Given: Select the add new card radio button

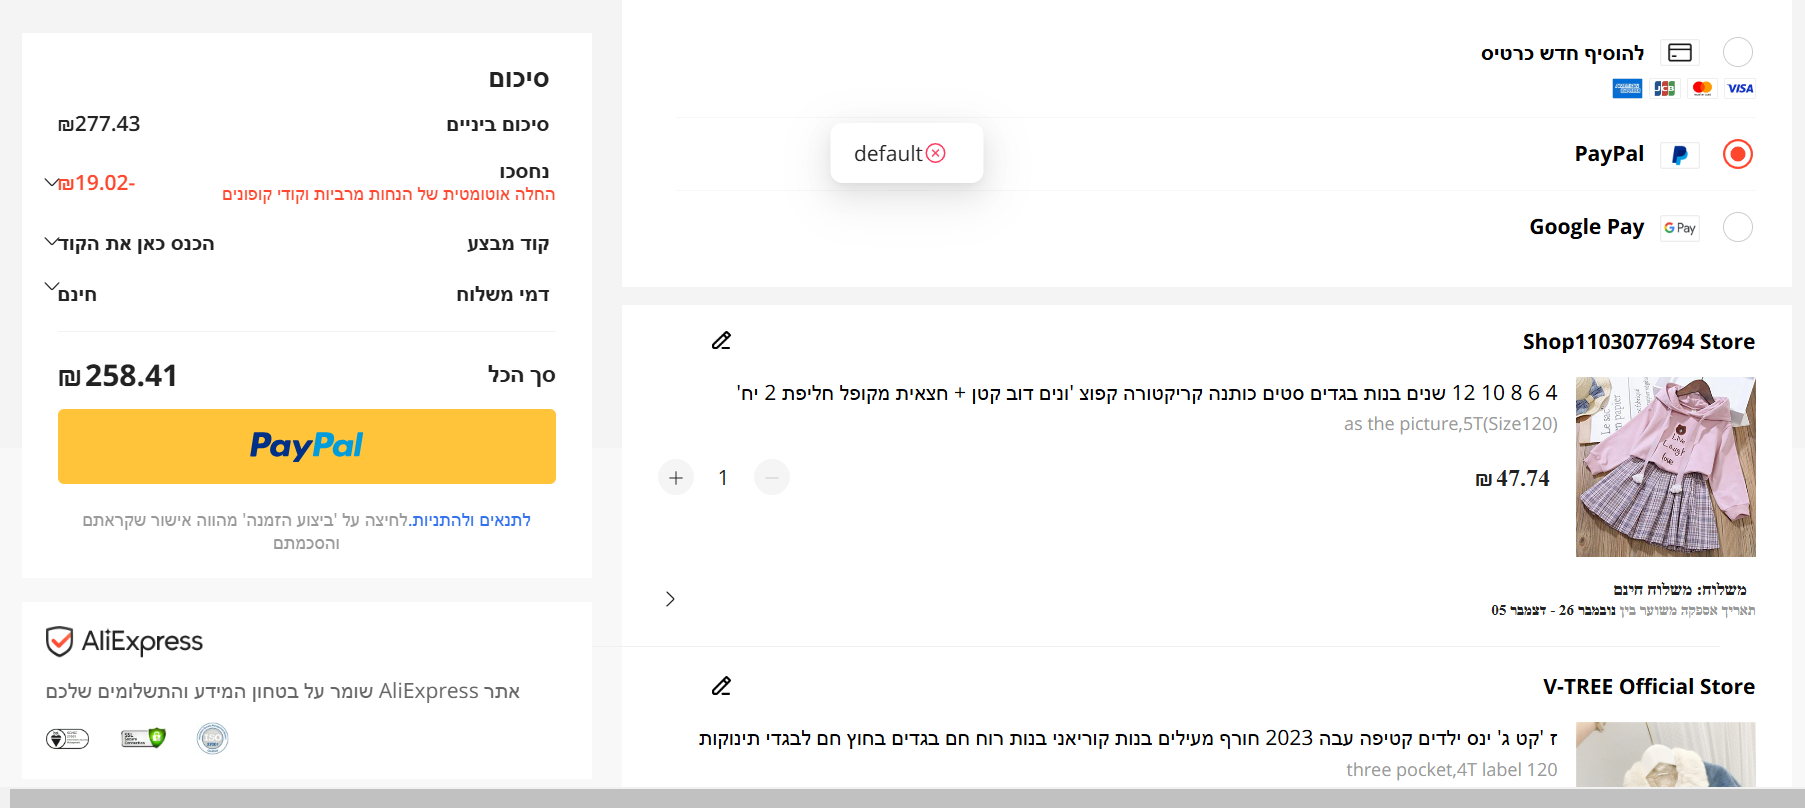Looking at the screenshot, I should (x=1738, y=52).
